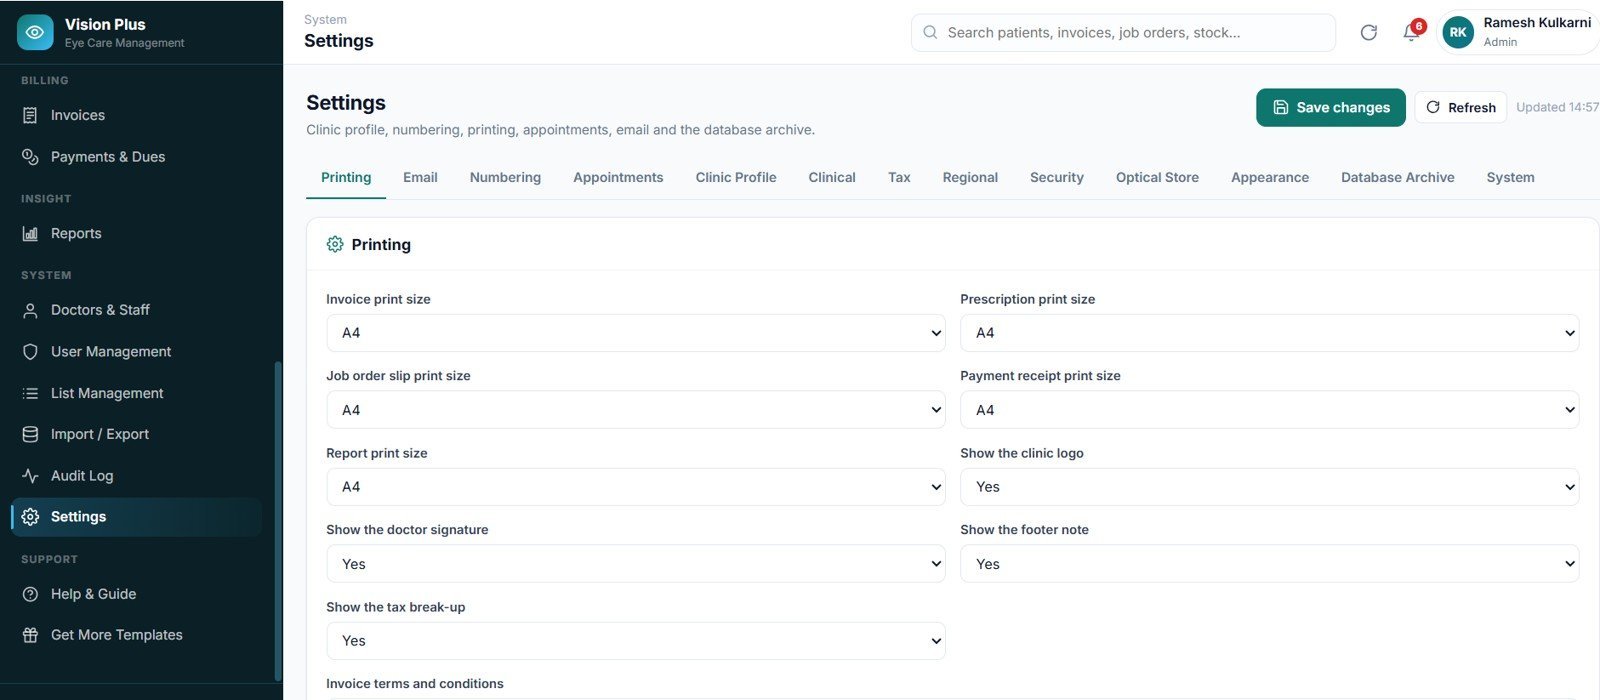Open Report print size dropdown
The image size is (1600, 700).
click(x=635, y=487)
